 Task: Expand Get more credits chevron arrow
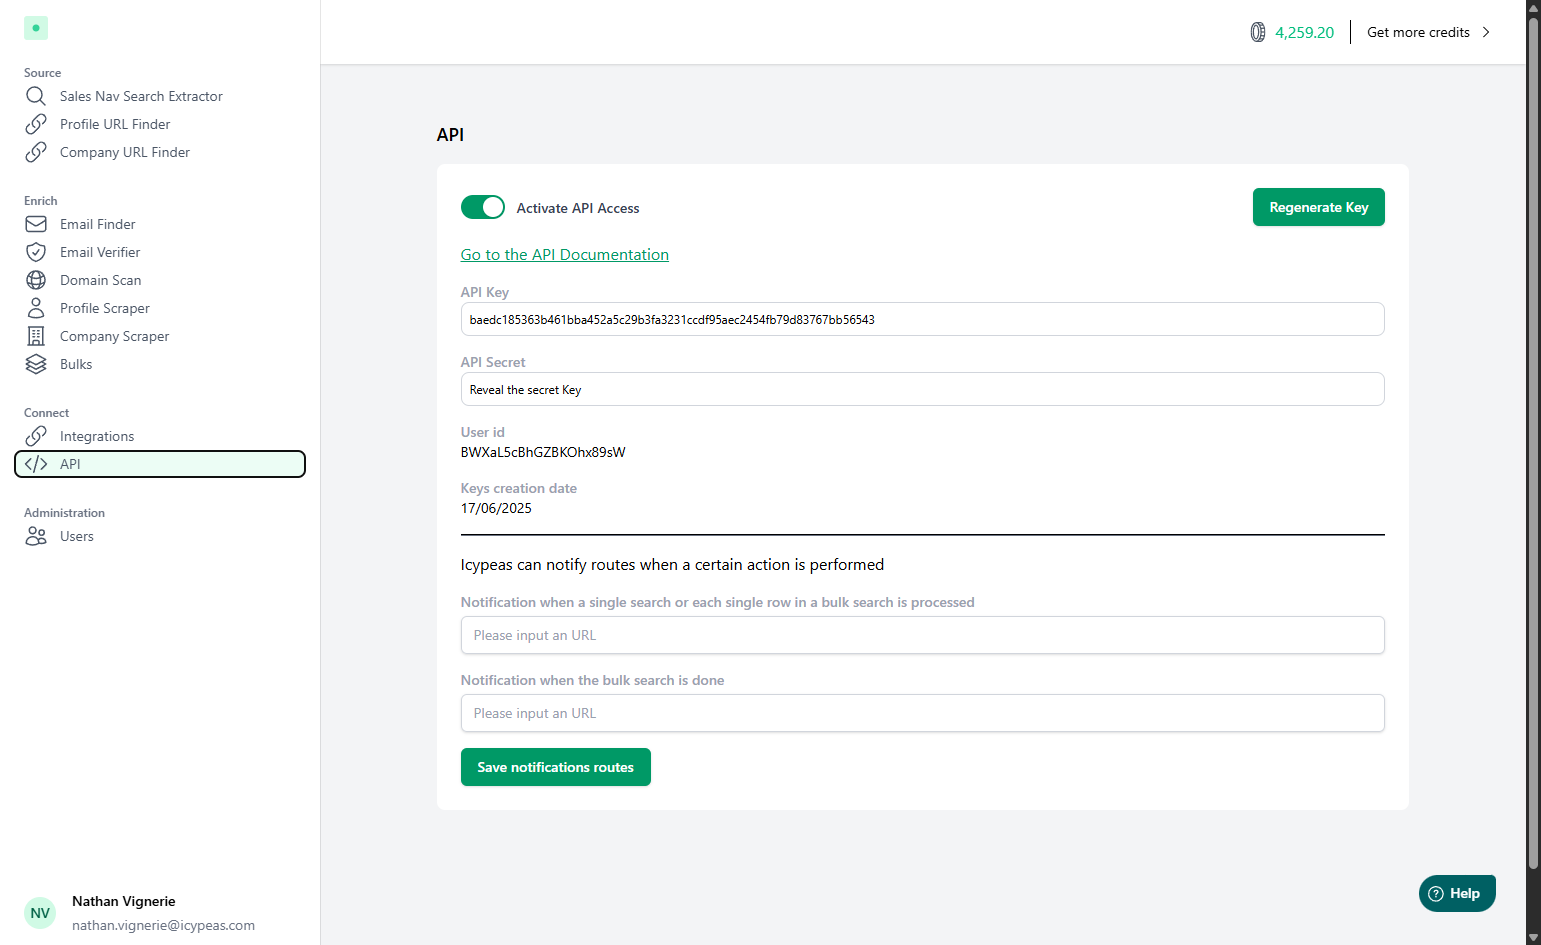[1486, 32]
